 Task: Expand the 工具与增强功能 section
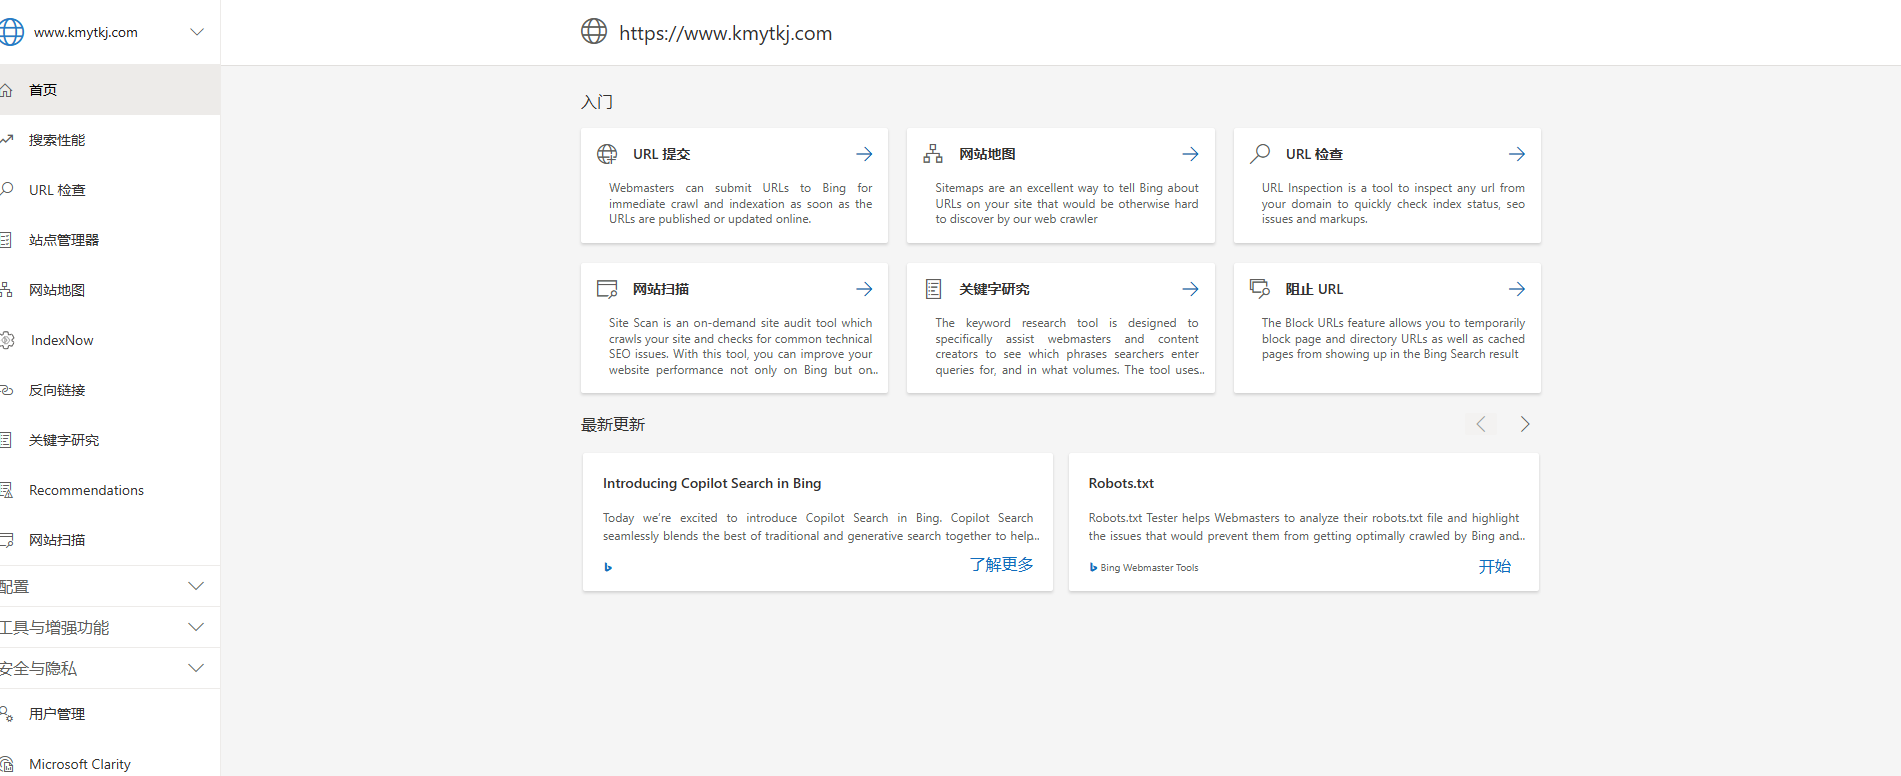(110, 627)
